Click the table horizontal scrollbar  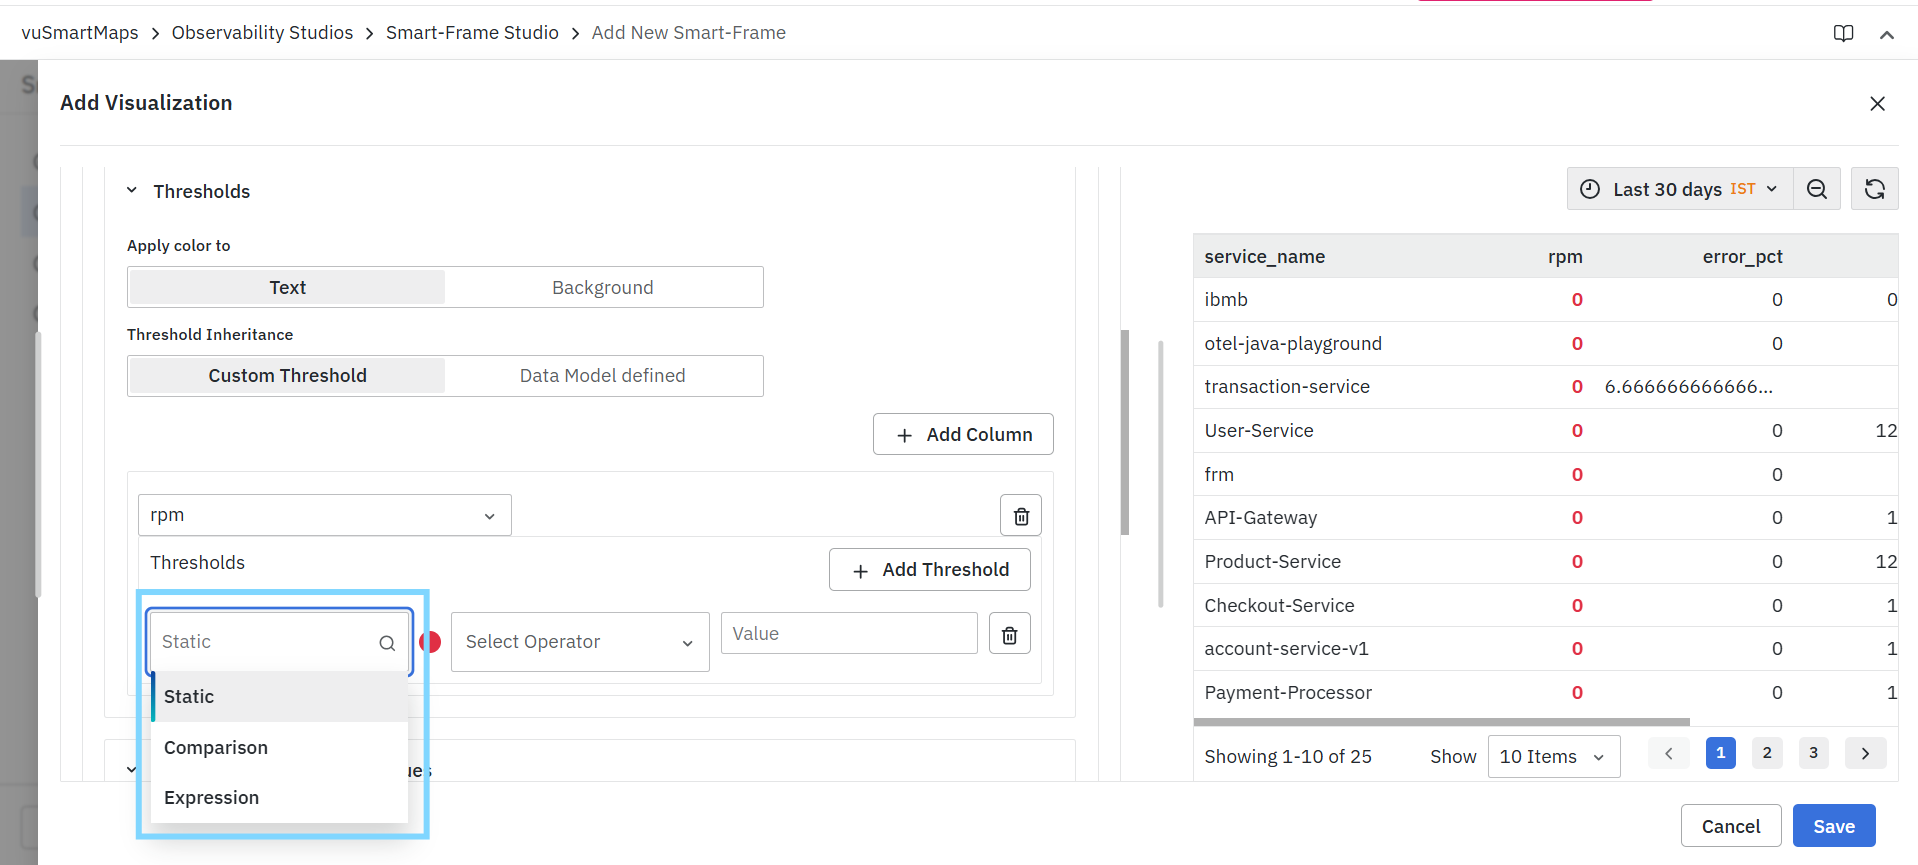click(1441, 722)
